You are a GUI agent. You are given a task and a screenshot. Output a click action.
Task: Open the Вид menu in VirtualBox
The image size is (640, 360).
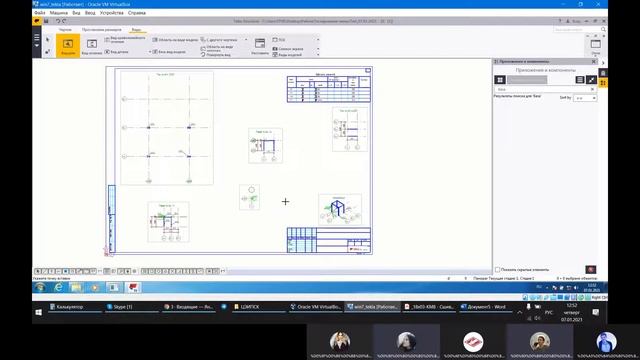[x=76, y=13]
